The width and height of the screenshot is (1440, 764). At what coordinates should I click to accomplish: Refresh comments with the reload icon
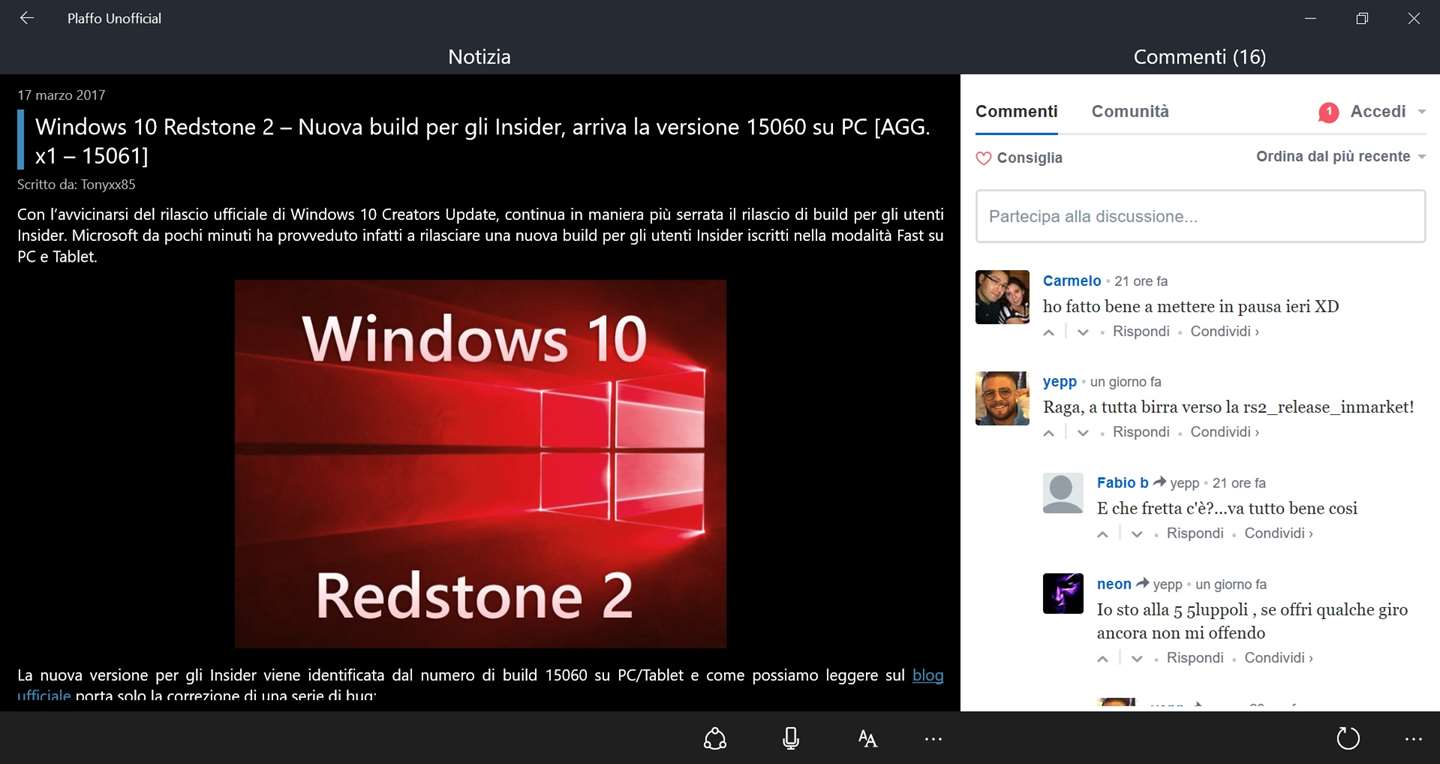click(1349, 738)
